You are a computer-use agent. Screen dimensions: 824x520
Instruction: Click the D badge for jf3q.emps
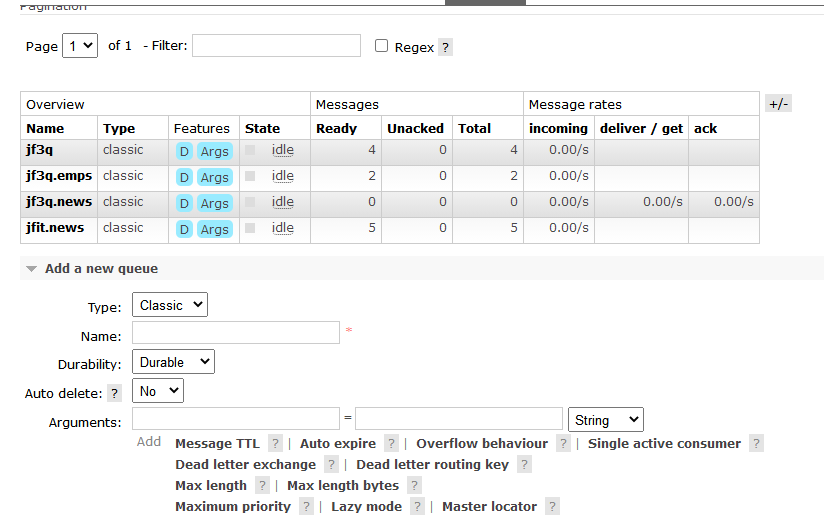click(x=184, y=178)
